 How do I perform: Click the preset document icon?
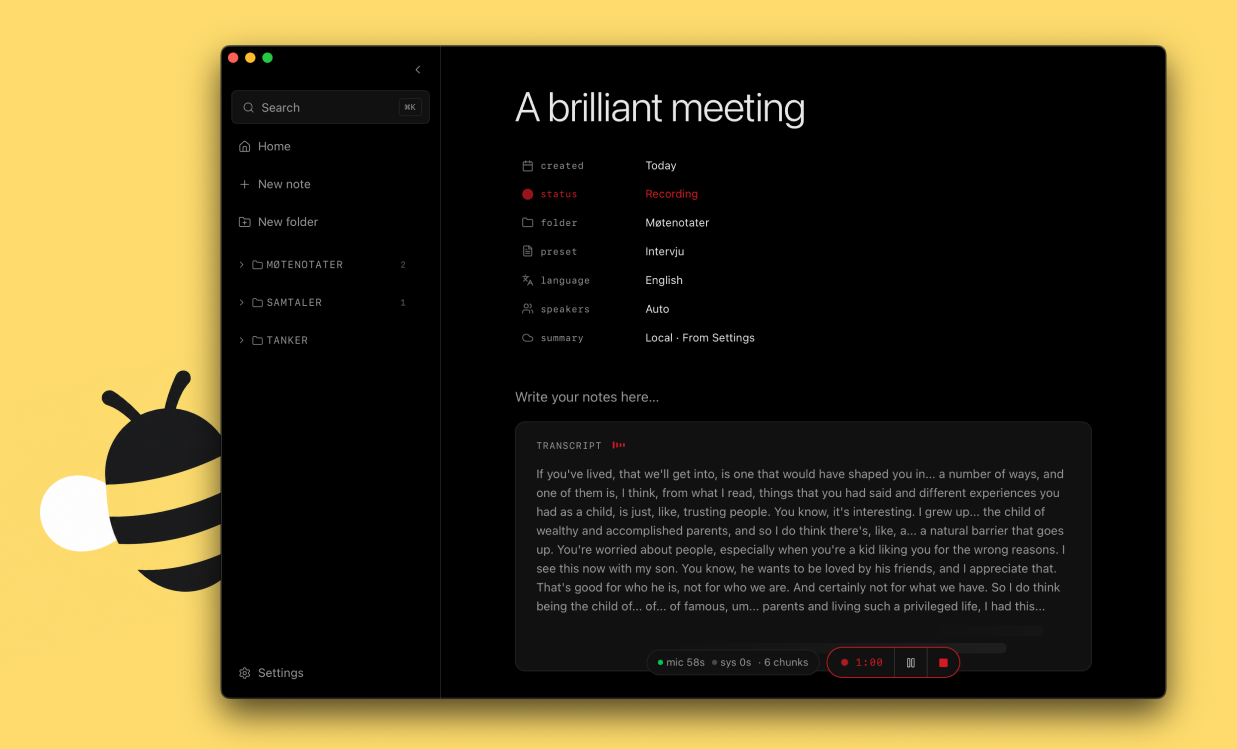(x=528, y=252)
